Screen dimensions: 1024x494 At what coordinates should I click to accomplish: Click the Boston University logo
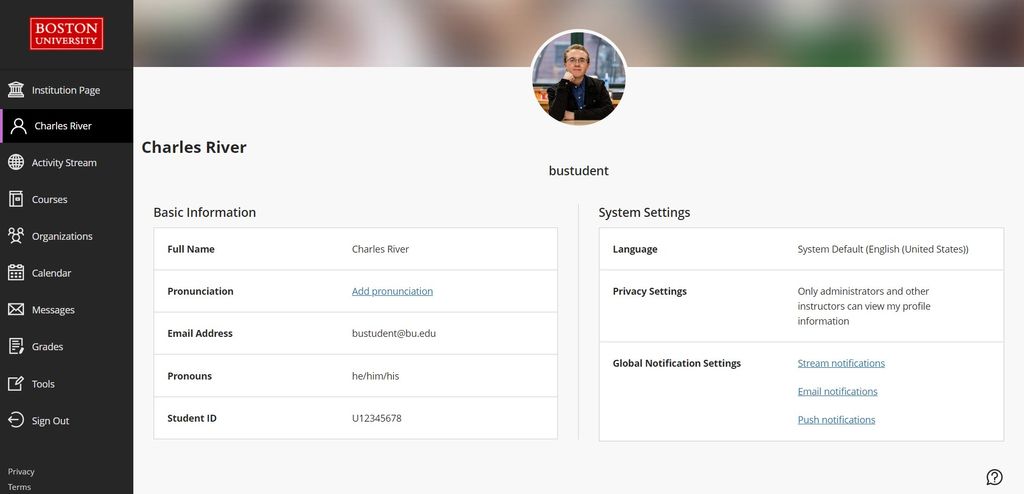click(x=67, y=33)
